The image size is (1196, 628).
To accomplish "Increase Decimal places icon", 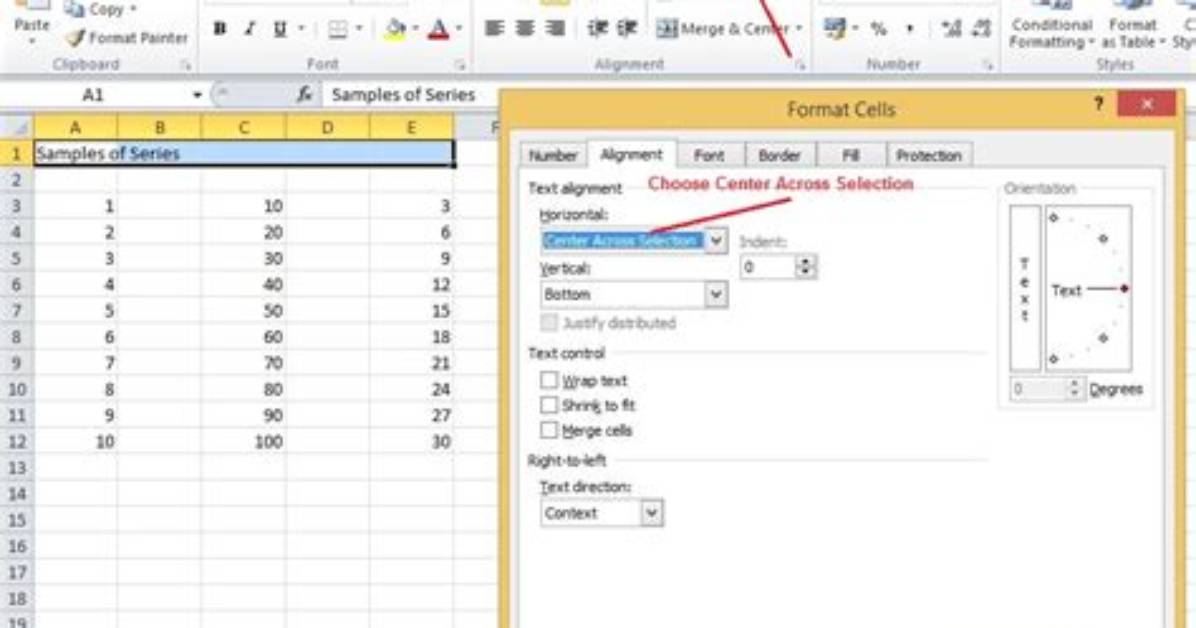I will [952, 29].
